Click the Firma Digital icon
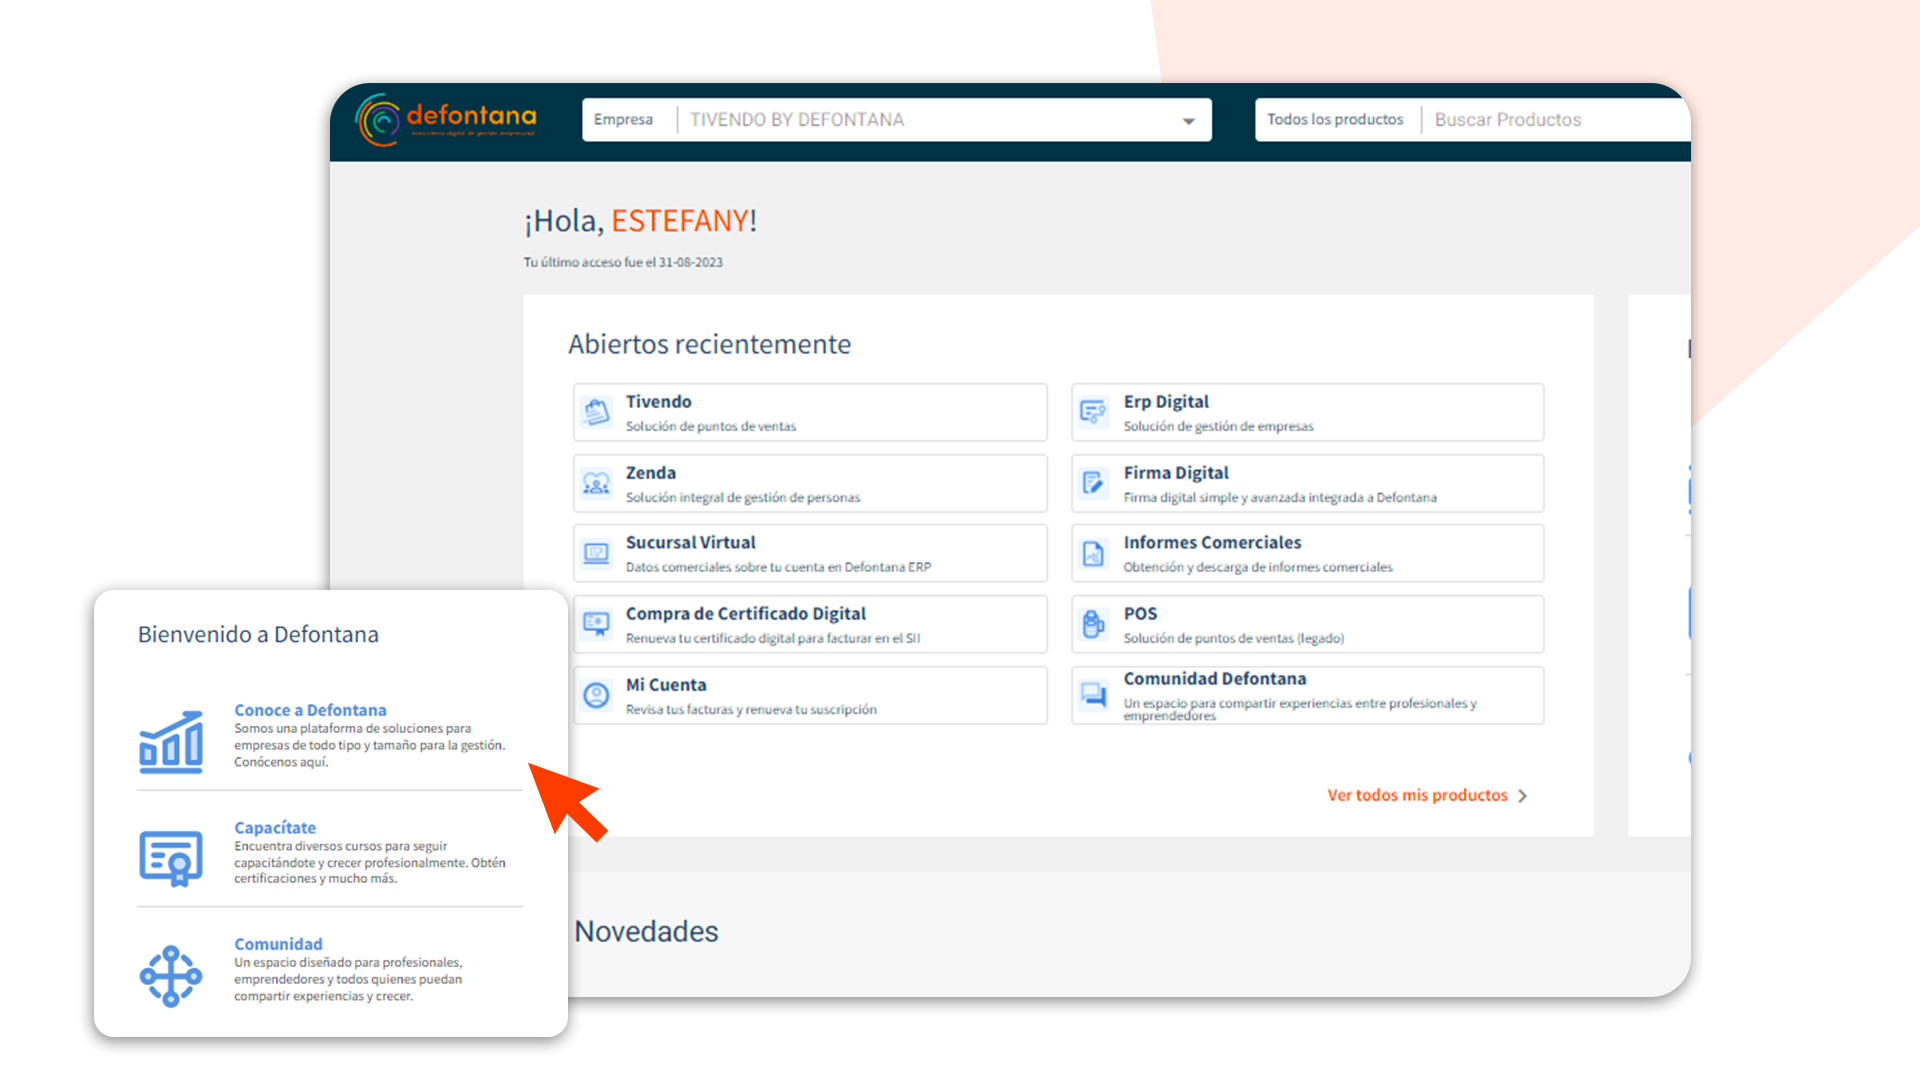The height and width of the screenshot is (1080, 1920). click(1094, 483)
